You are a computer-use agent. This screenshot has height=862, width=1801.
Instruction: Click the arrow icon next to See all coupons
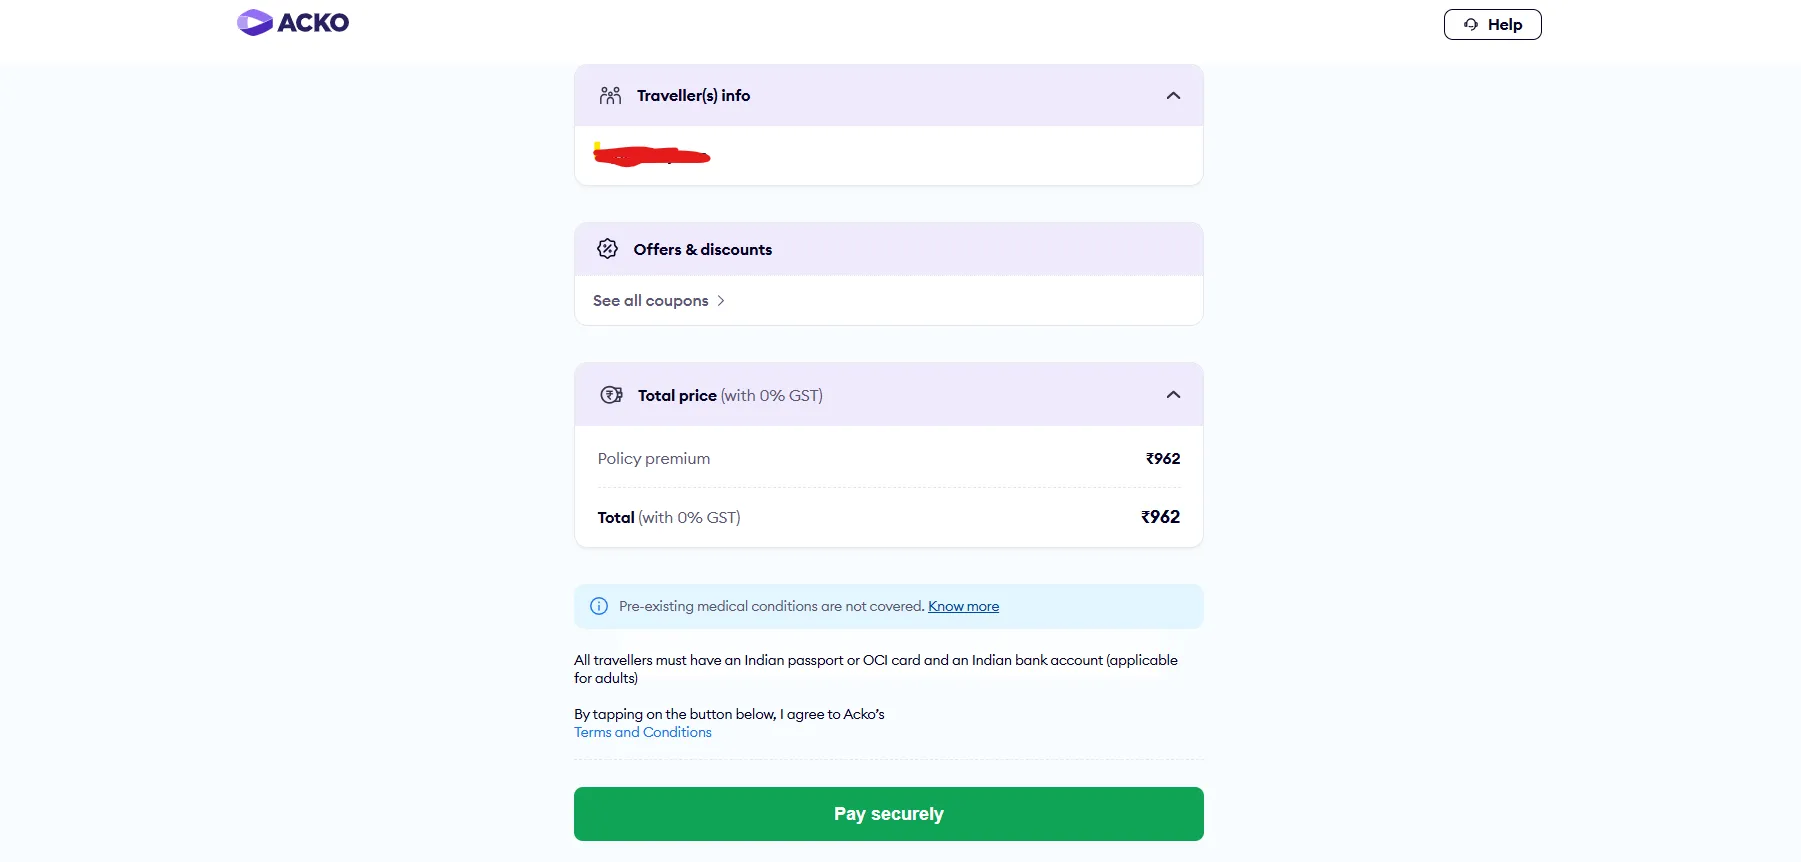coord(722,300)
